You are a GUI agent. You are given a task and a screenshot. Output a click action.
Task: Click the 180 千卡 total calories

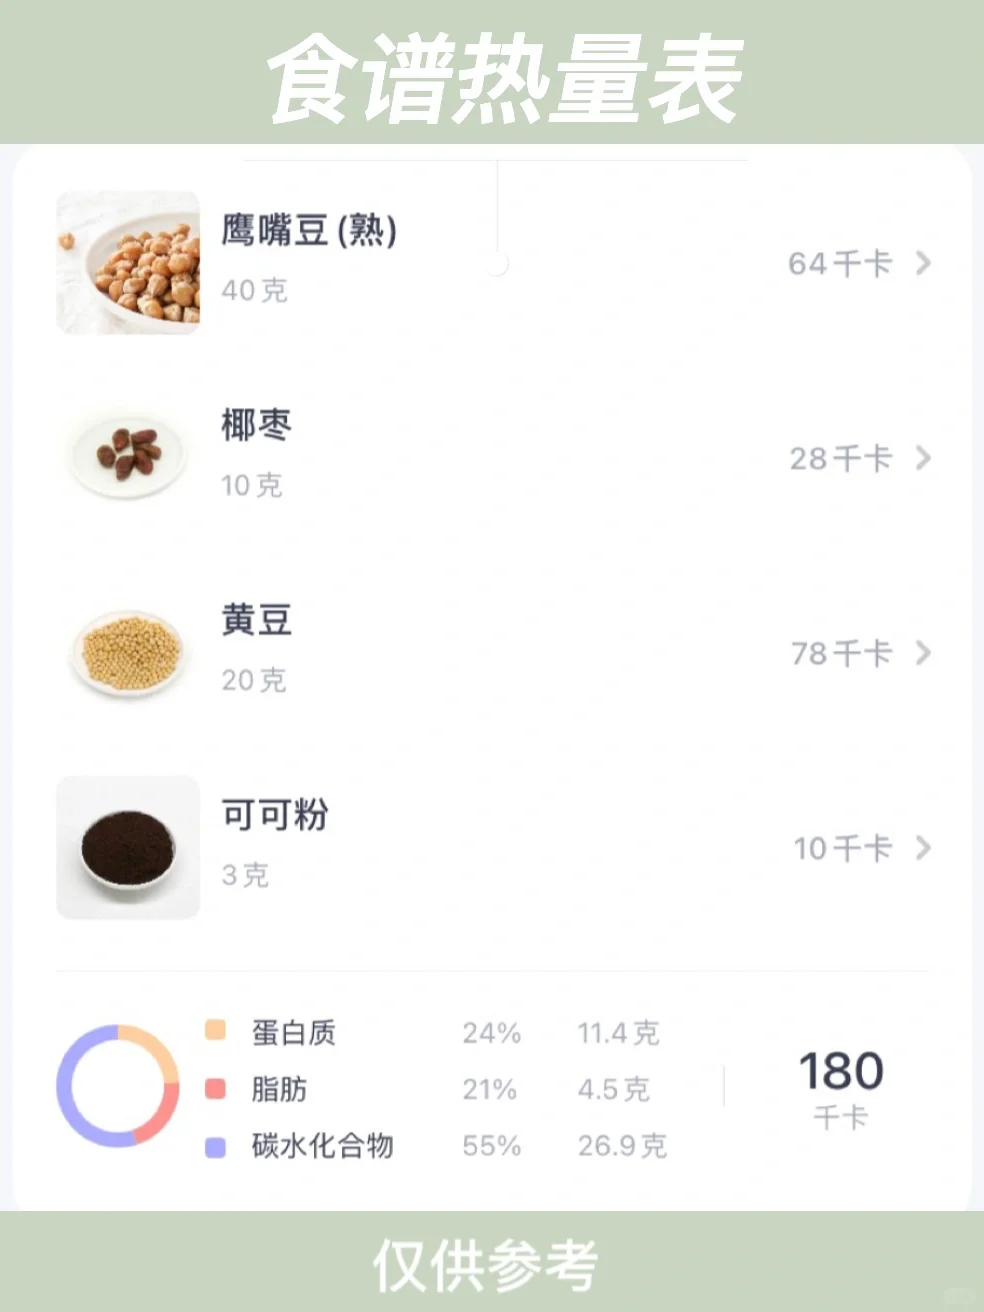(841, 1087)
